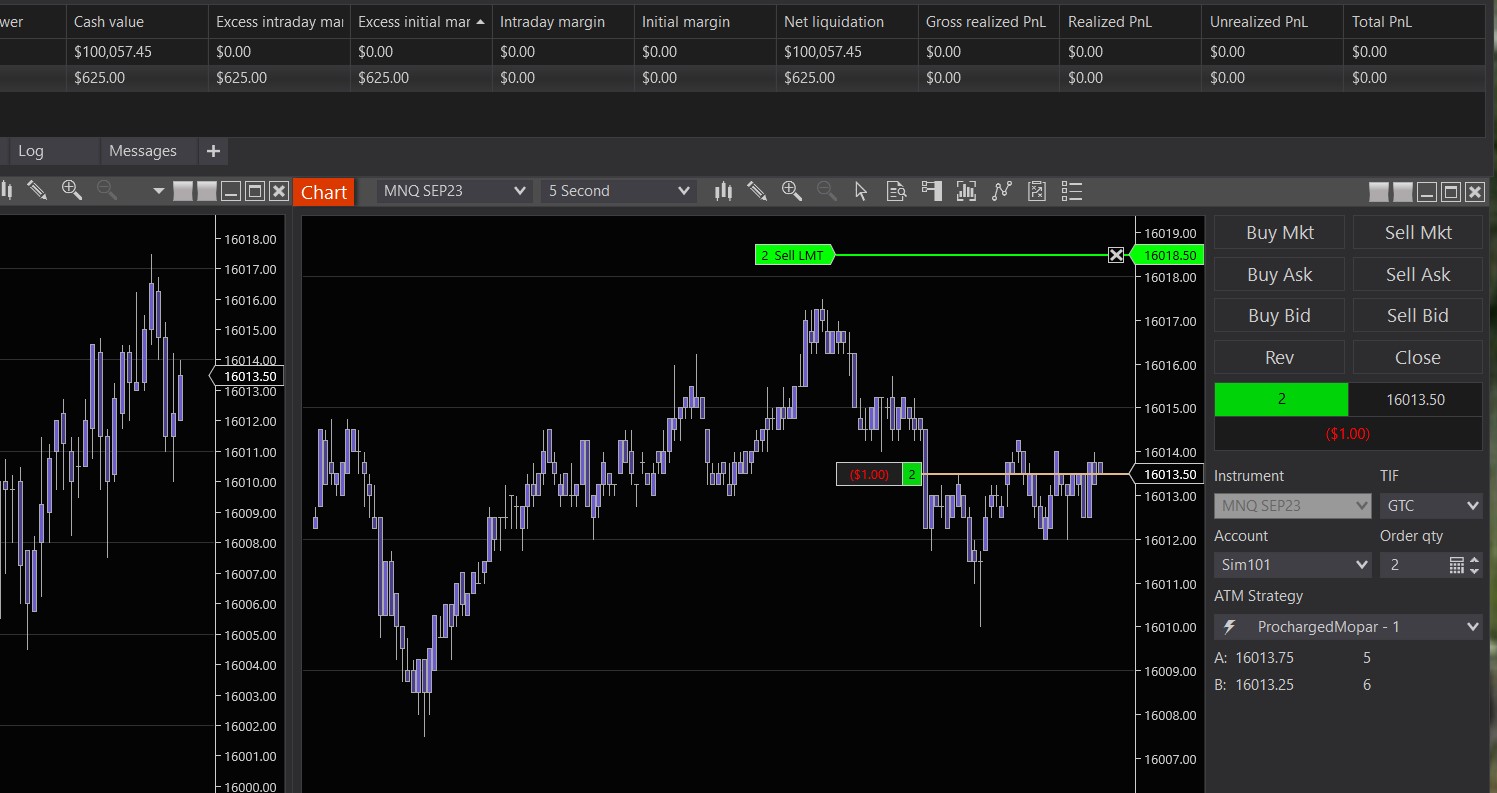Select the cursor pointer tool in chart toolbar
Image resolution: width=1497 pixels, height=793 pixels.
pyautogui.click(x=861, y=191)
